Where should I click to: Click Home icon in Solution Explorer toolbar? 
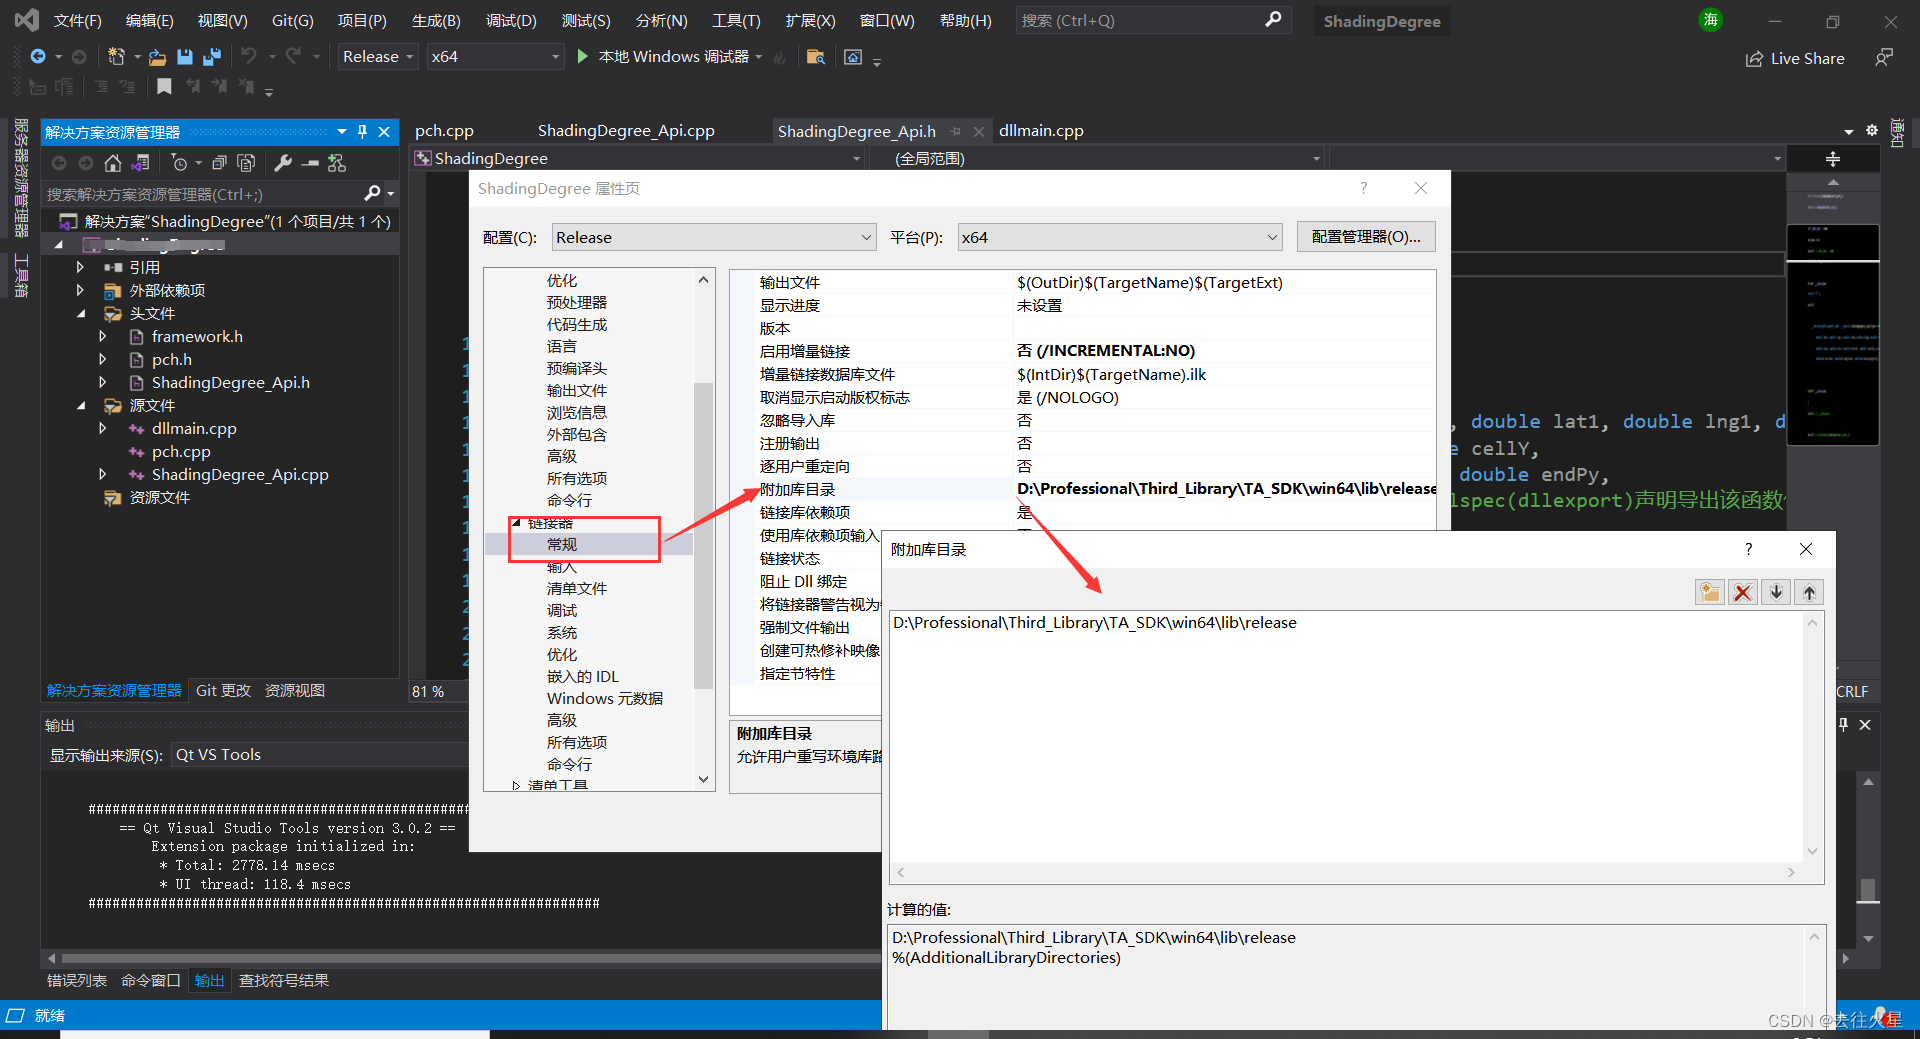point(113,162)
